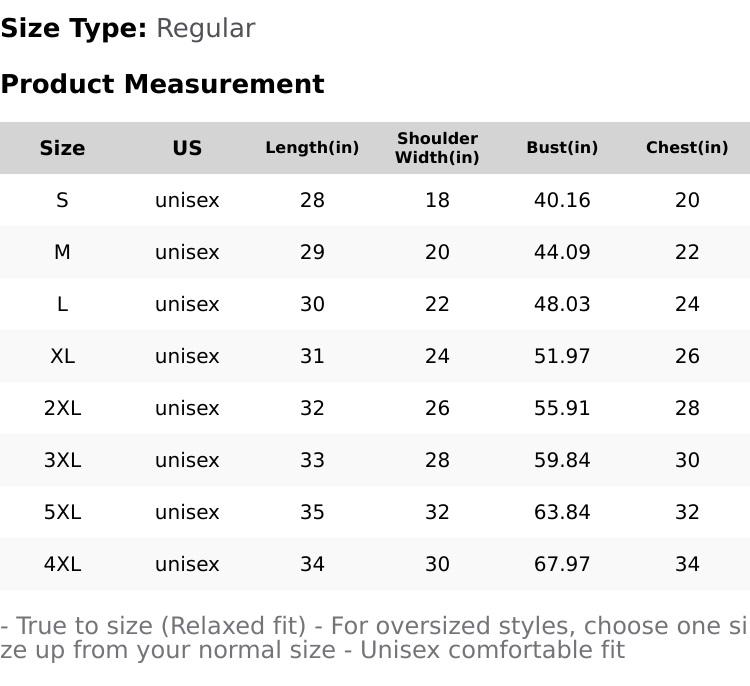Click the Shoulder Width(in) header

[x=437, y=148]
